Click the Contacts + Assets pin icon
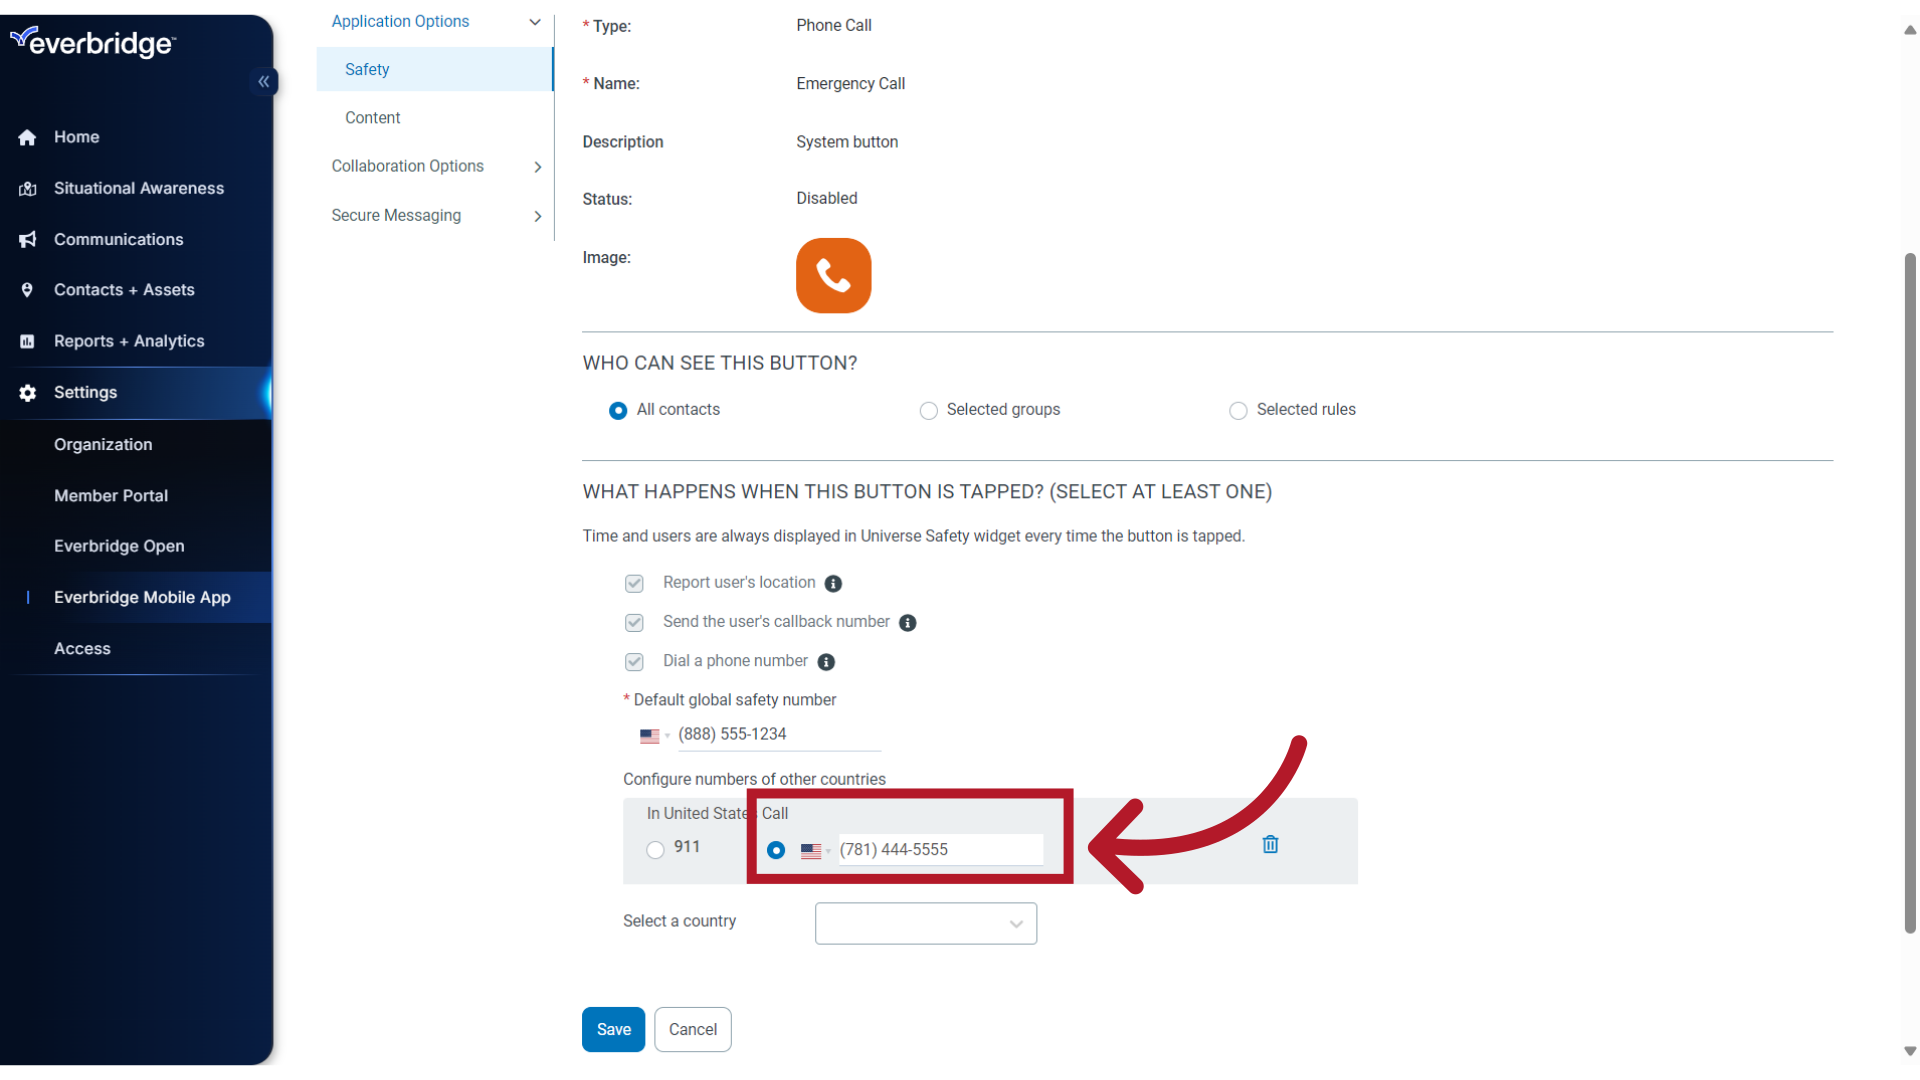The image size is (1920, 1080). [27, 290]
